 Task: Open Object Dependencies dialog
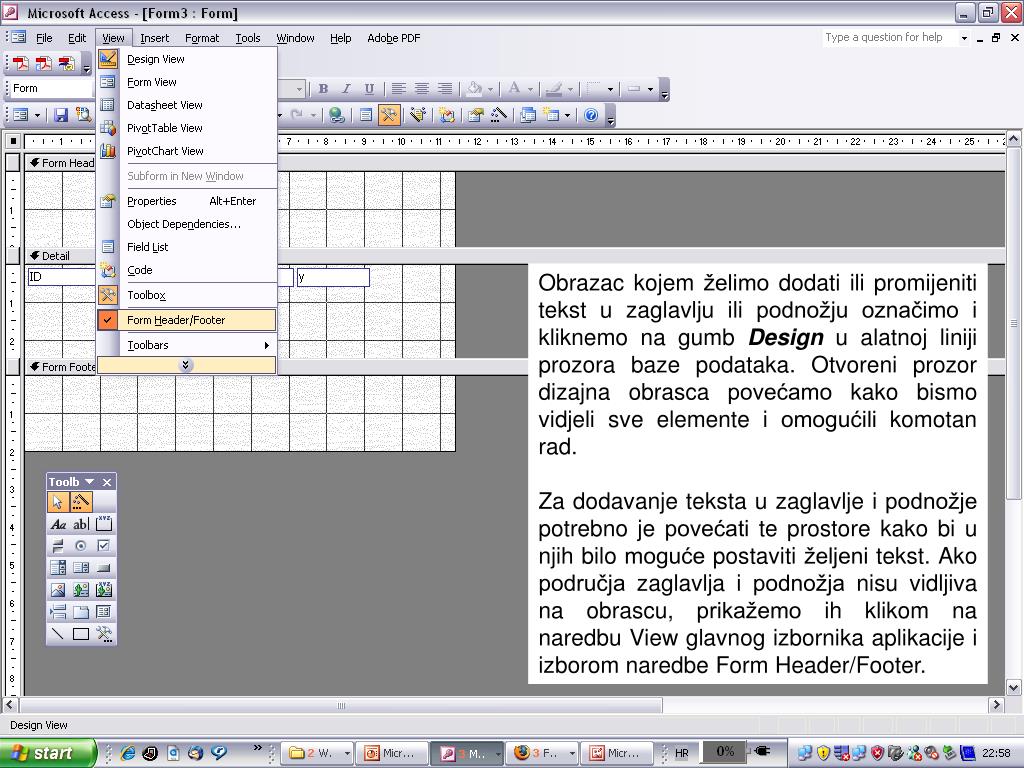coord(187,224)
